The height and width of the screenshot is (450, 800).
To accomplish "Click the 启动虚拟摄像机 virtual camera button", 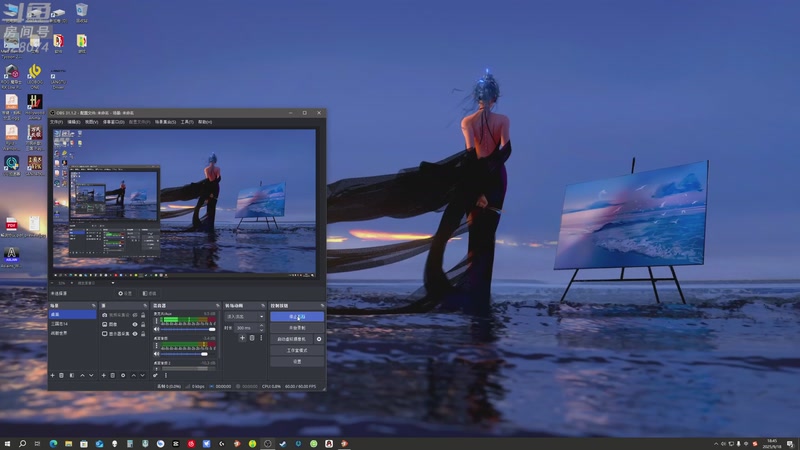I will (x=291, y=339).
